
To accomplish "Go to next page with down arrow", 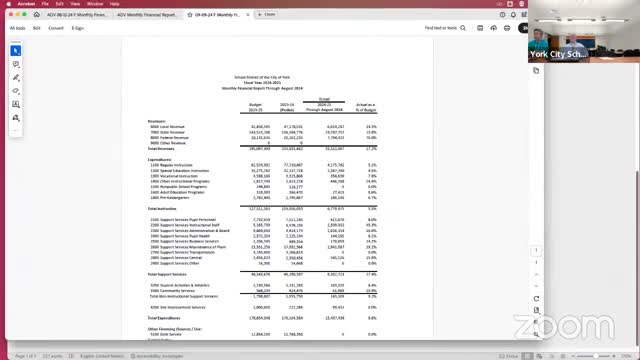I will click(x=536, y=286).
